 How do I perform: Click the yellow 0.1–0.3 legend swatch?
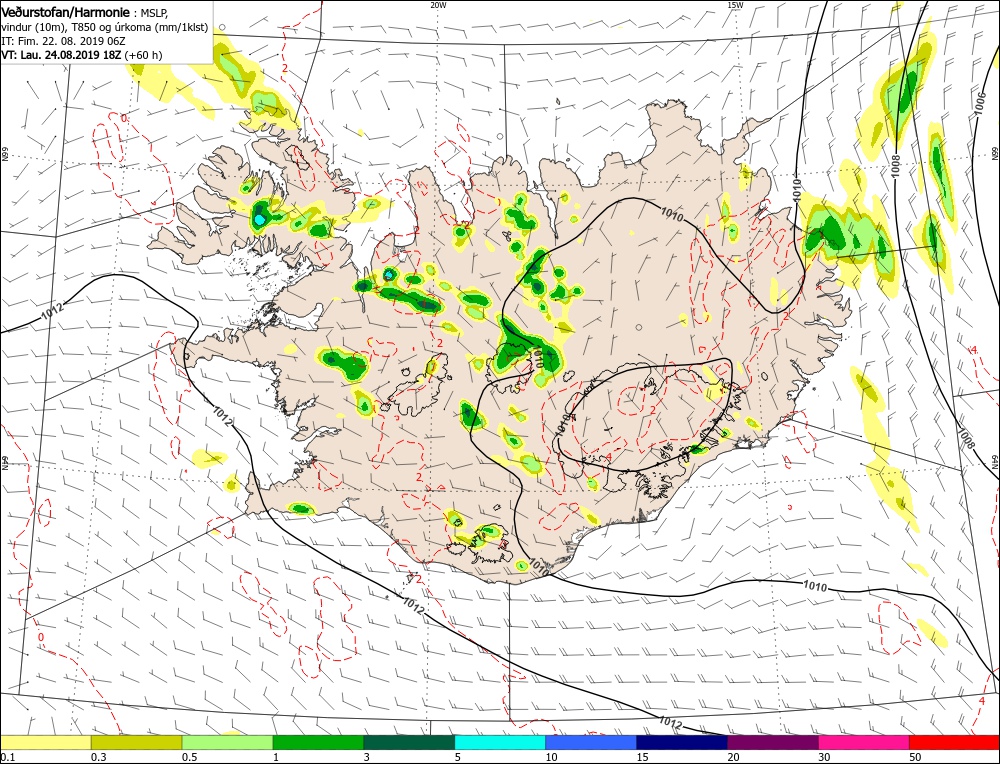[x=46, y=742]
